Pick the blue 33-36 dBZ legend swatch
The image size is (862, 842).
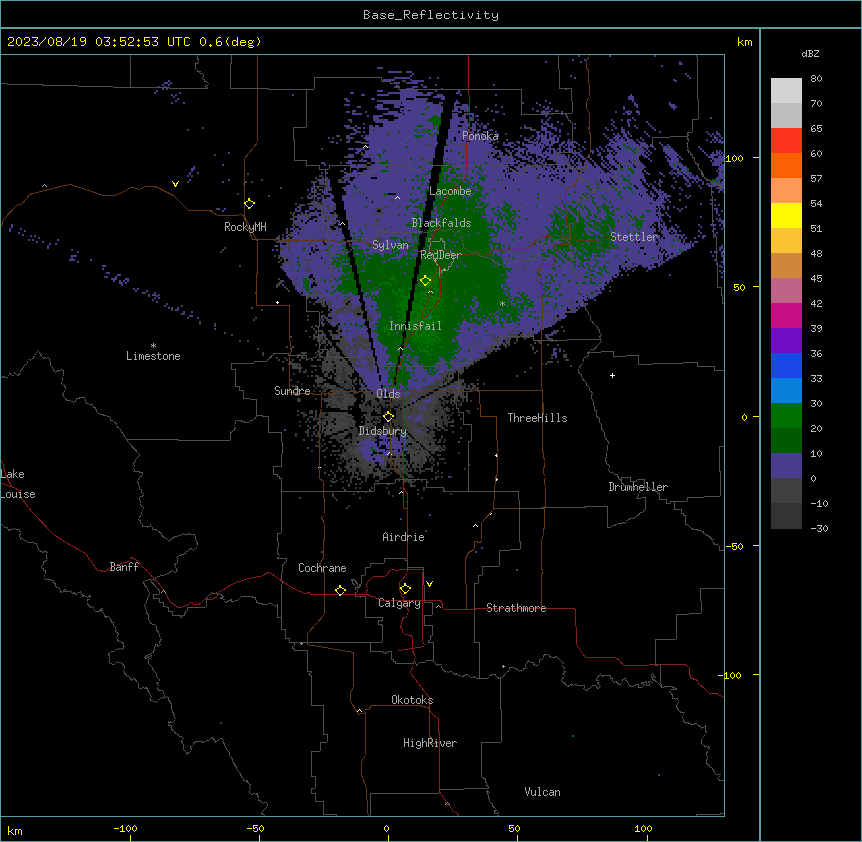coord(786,365)
